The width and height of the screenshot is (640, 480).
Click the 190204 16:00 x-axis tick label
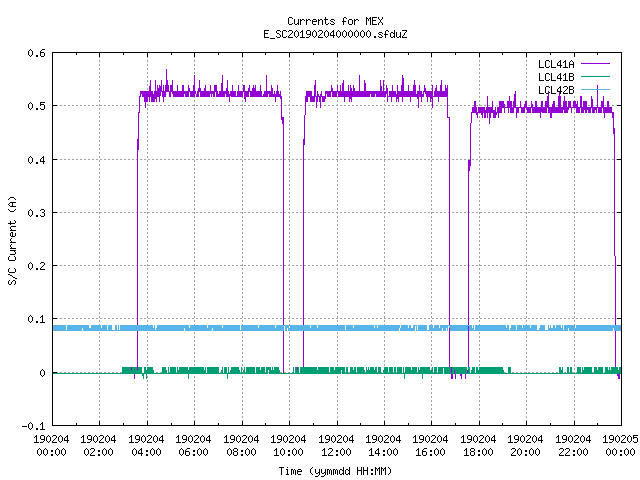[431, 445]
